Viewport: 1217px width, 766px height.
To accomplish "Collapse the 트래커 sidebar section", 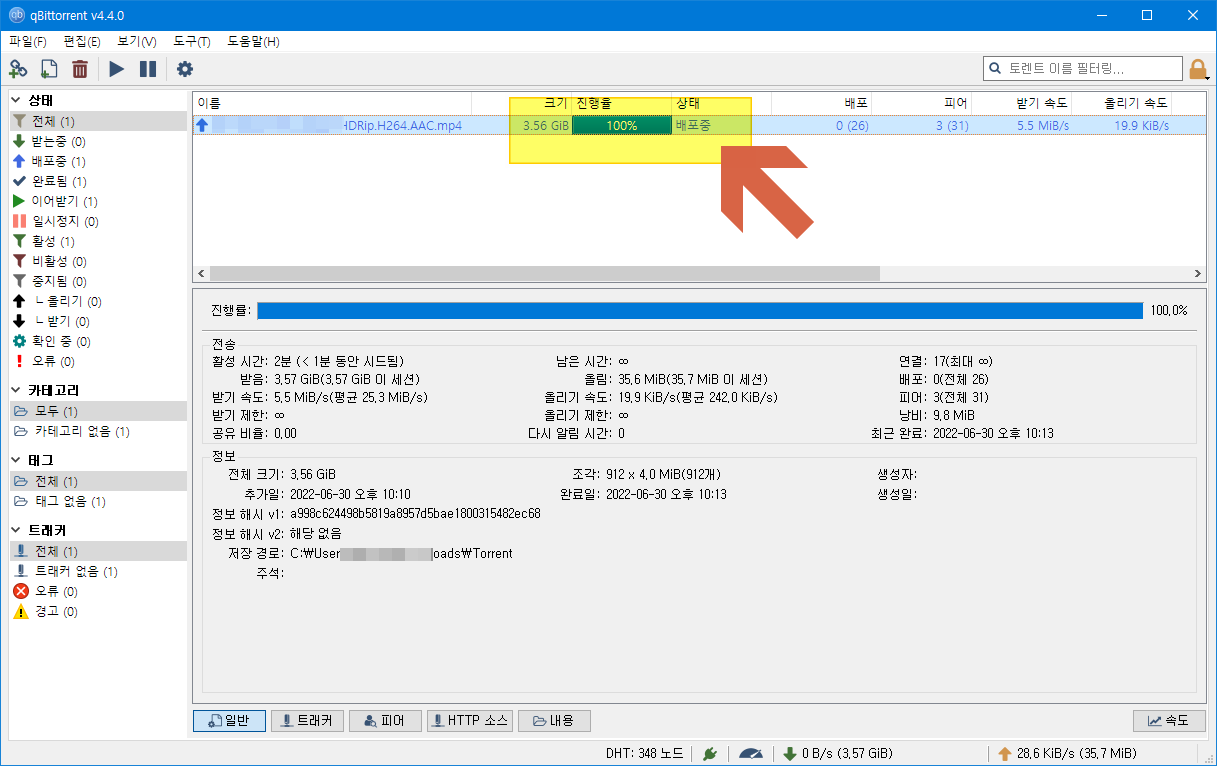I will (16, 530).
